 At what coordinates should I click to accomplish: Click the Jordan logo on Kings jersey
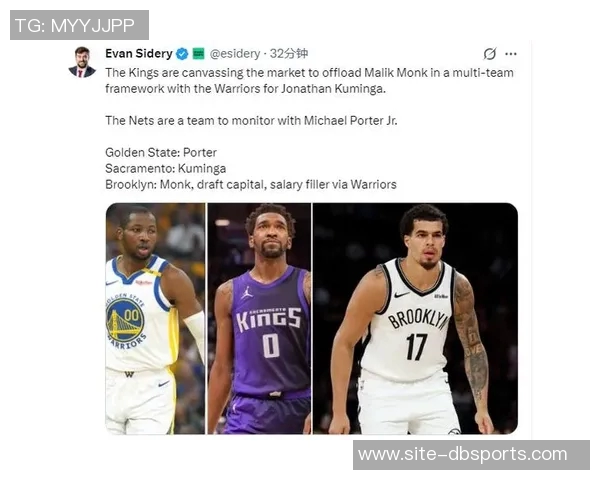(247, 293)
